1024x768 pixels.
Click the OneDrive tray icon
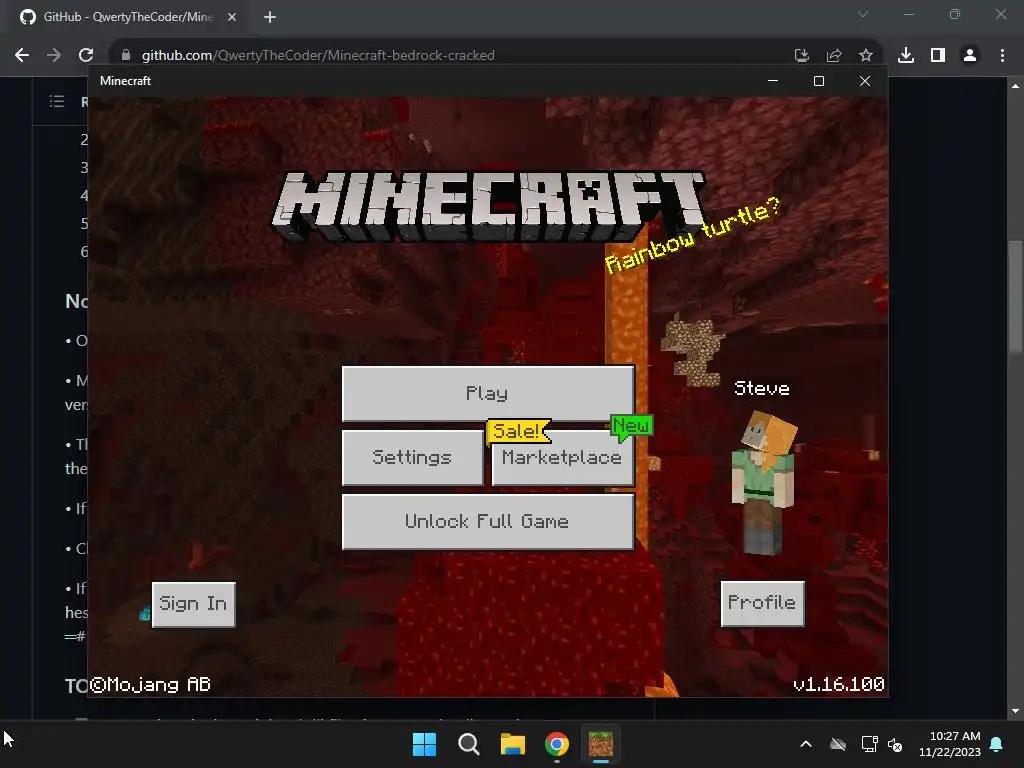coord(838,744)
